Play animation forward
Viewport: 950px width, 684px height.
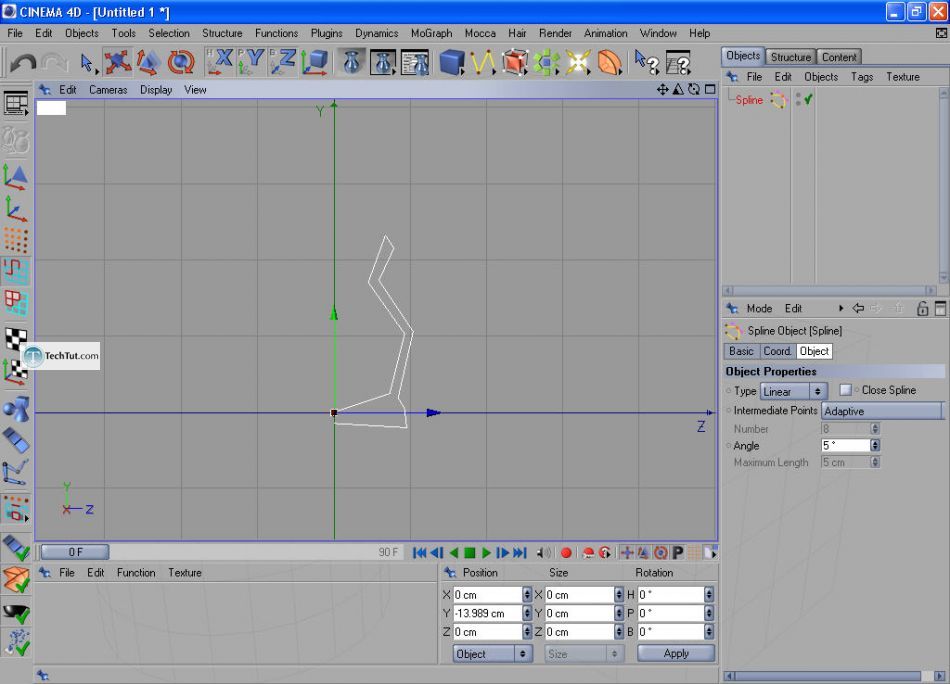point(486,553)
